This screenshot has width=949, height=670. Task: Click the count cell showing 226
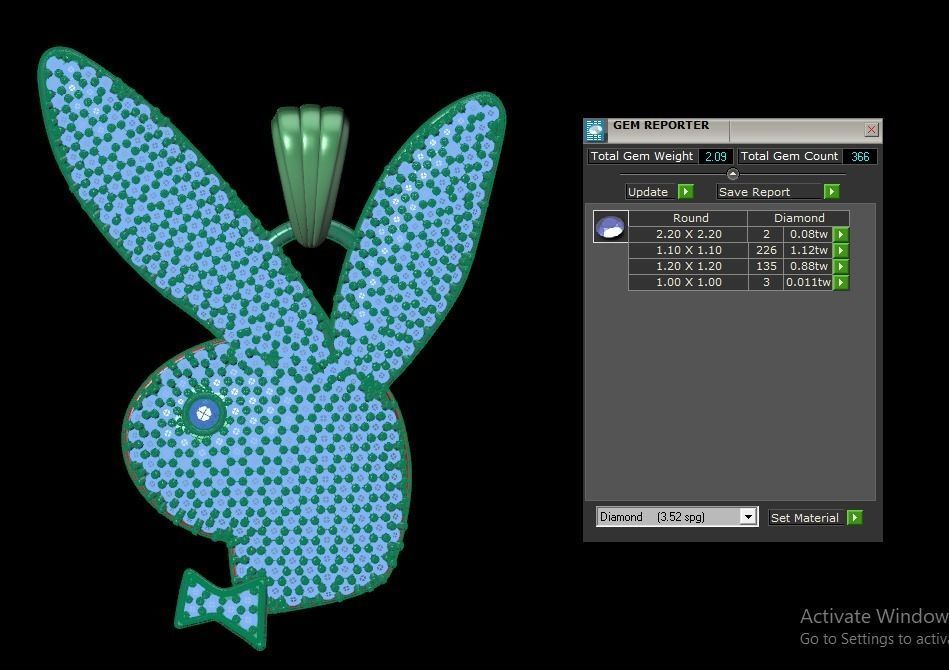(766, 250)
